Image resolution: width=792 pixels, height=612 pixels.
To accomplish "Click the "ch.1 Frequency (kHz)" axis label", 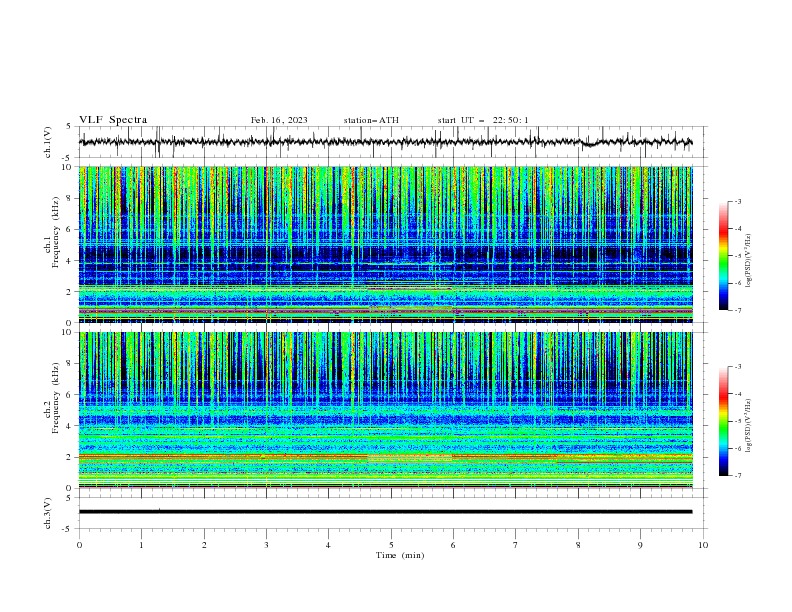I will pos(52,230).
